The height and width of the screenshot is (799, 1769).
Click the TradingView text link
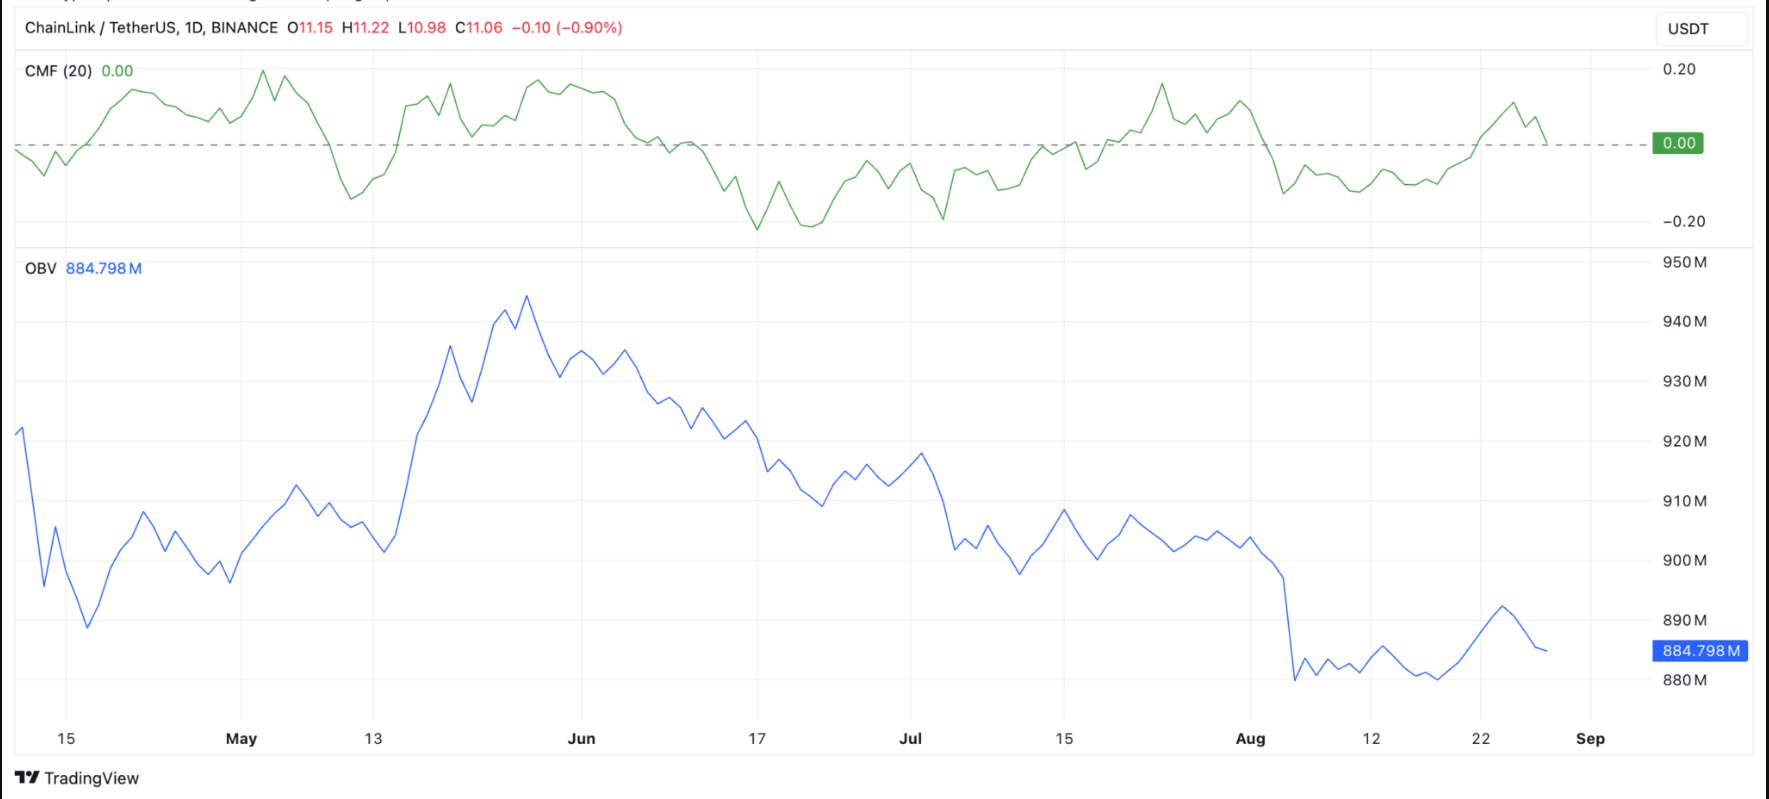[91, 778]
